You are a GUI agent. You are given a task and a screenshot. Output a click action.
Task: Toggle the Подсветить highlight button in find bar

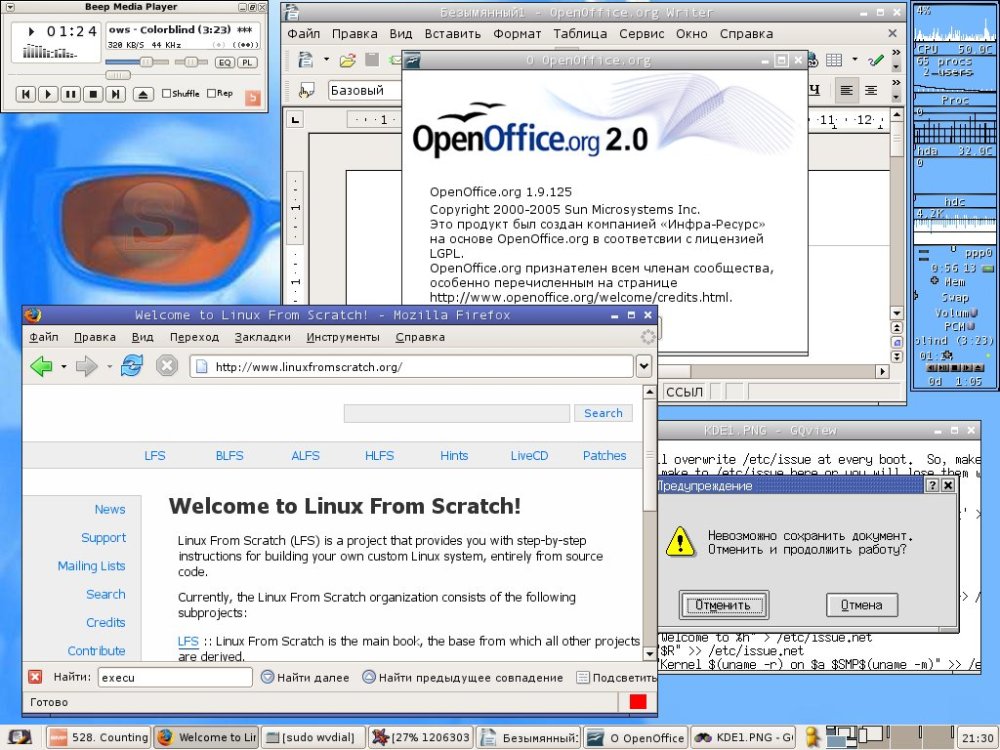(x=616, y=677)
